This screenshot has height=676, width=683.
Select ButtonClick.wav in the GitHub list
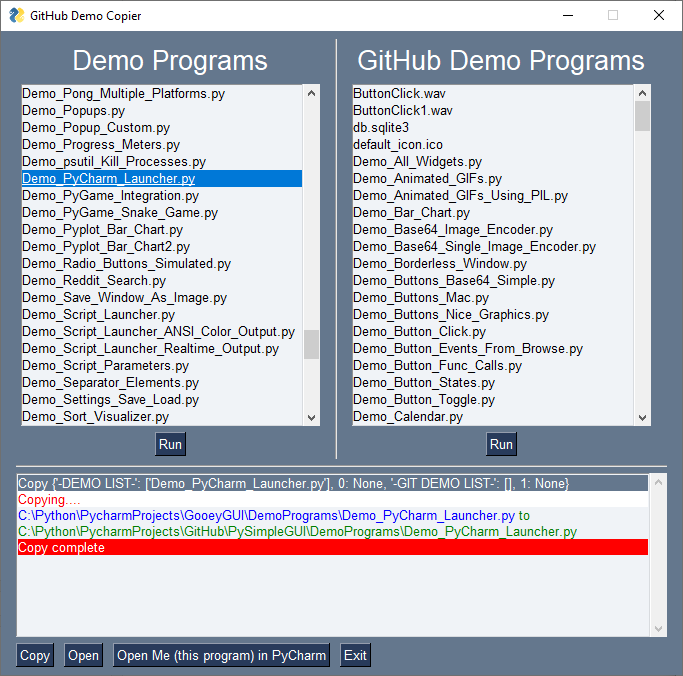493,94
